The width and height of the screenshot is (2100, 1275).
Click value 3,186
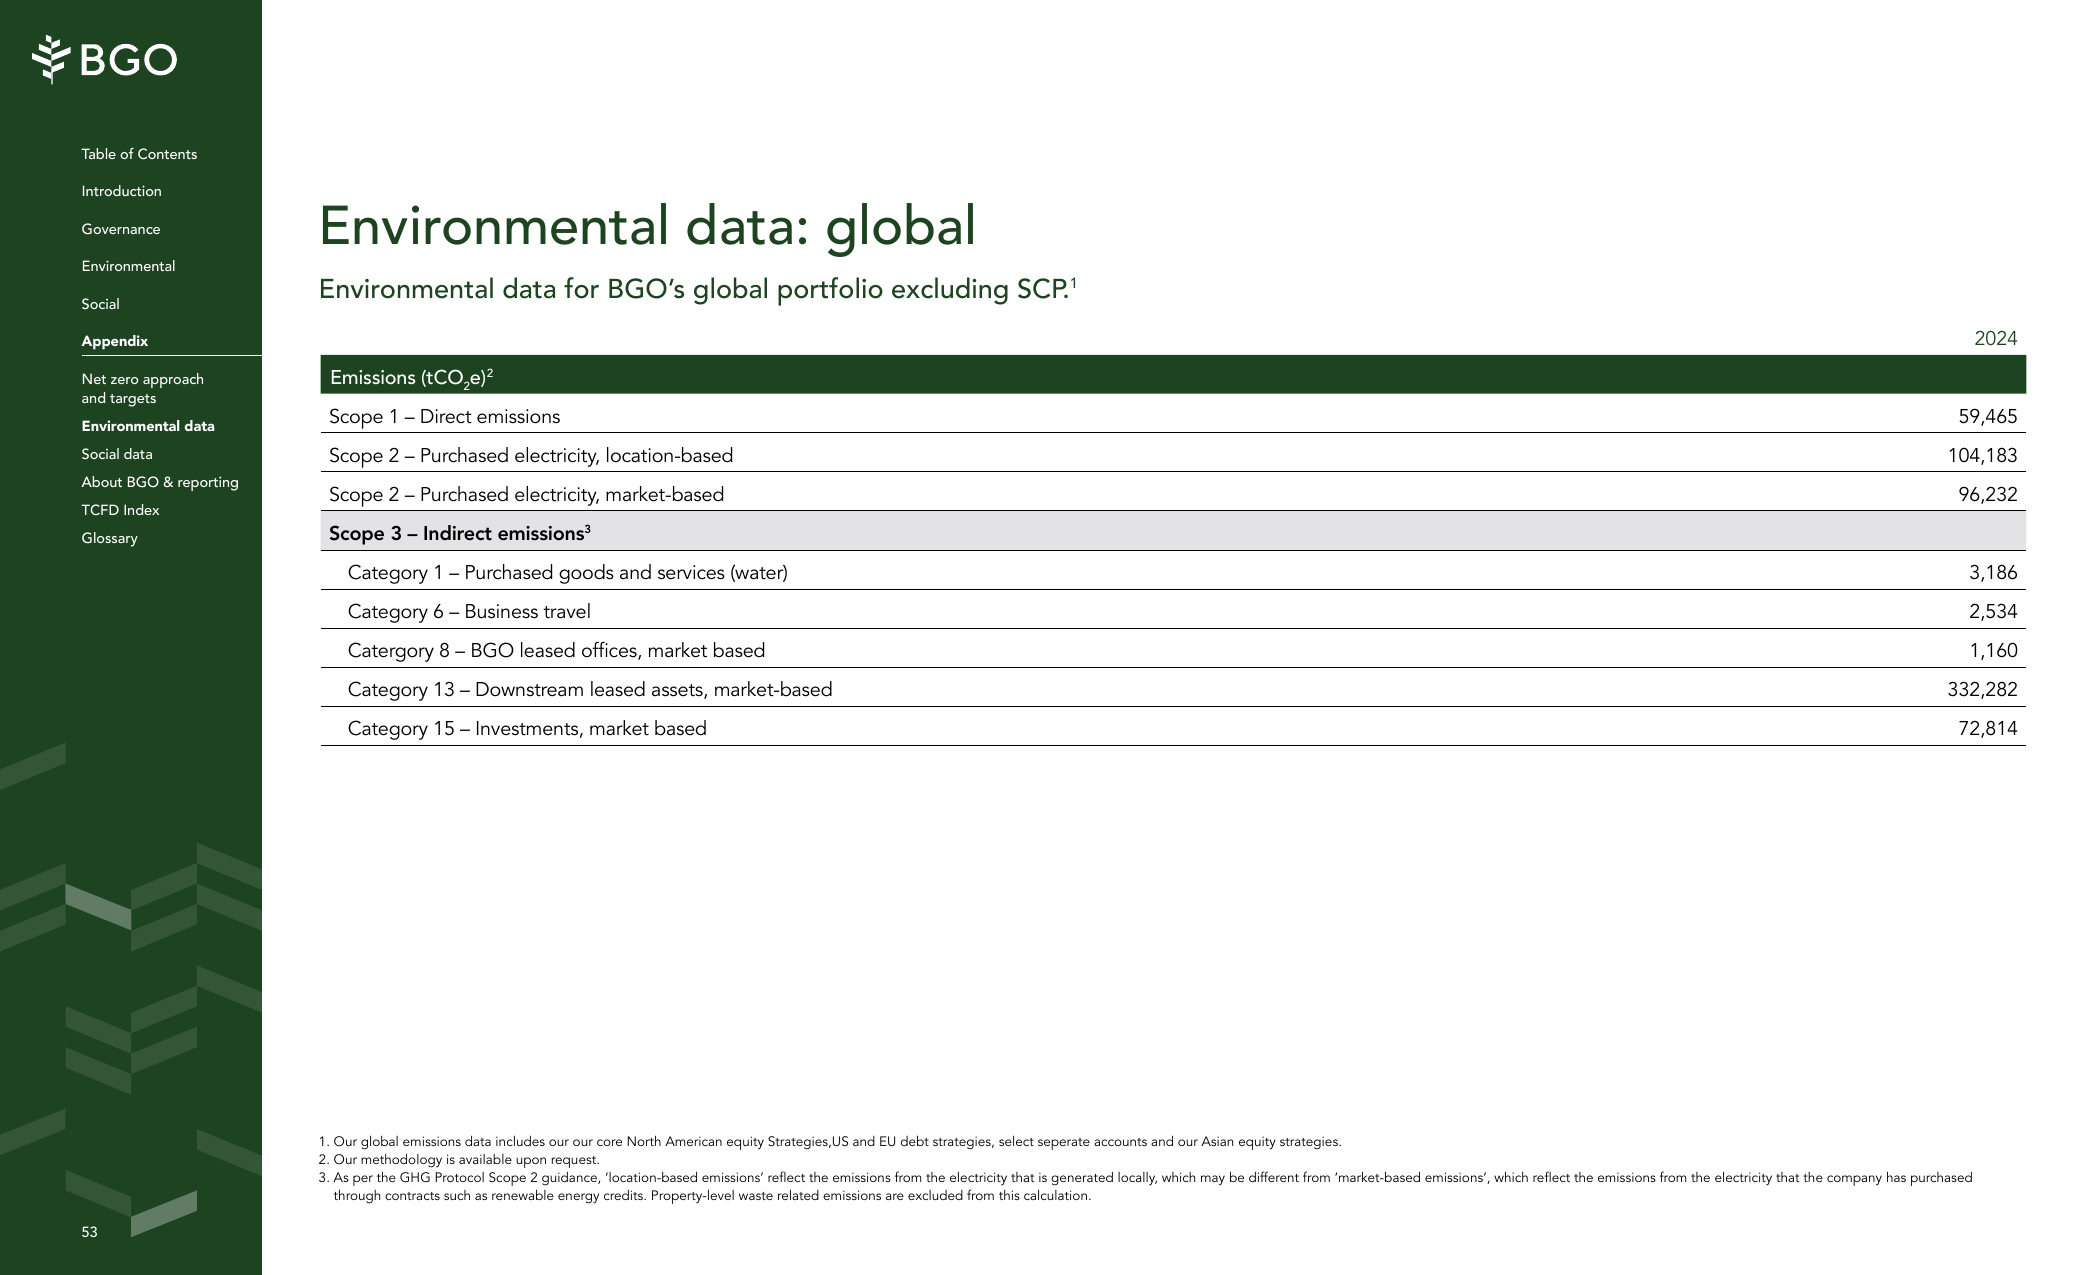(1993, 573)
